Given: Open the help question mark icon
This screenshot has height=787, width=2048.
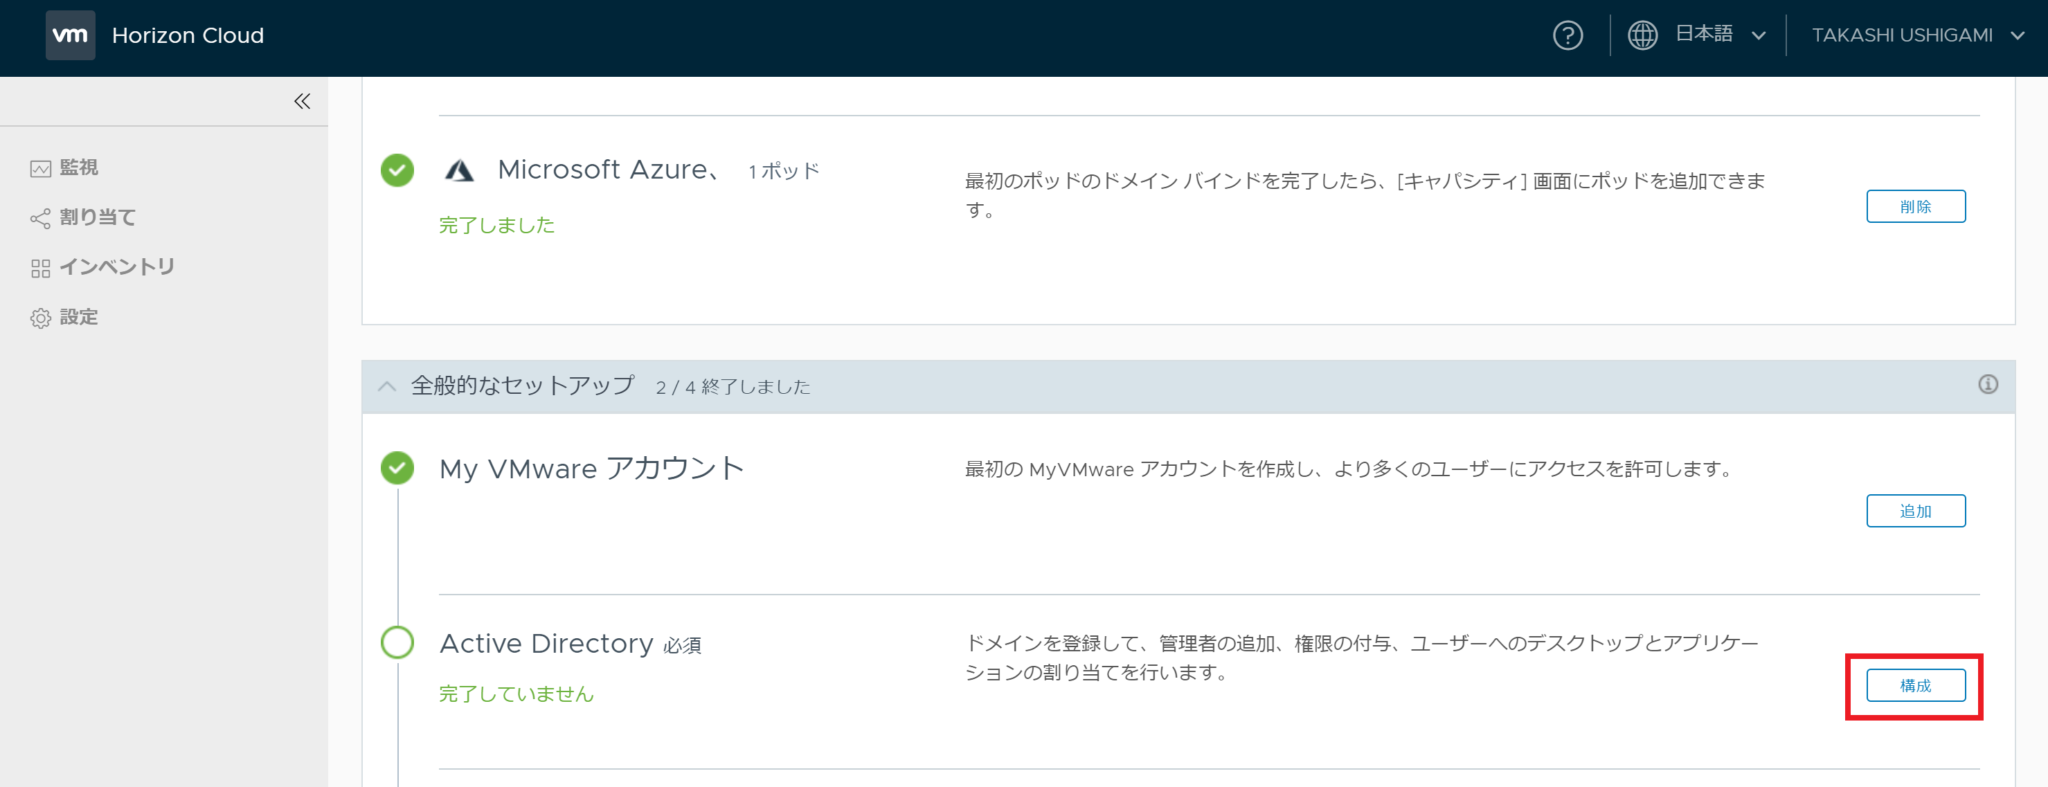Looking at the screenshot, I should click(x=1567, y=35).
